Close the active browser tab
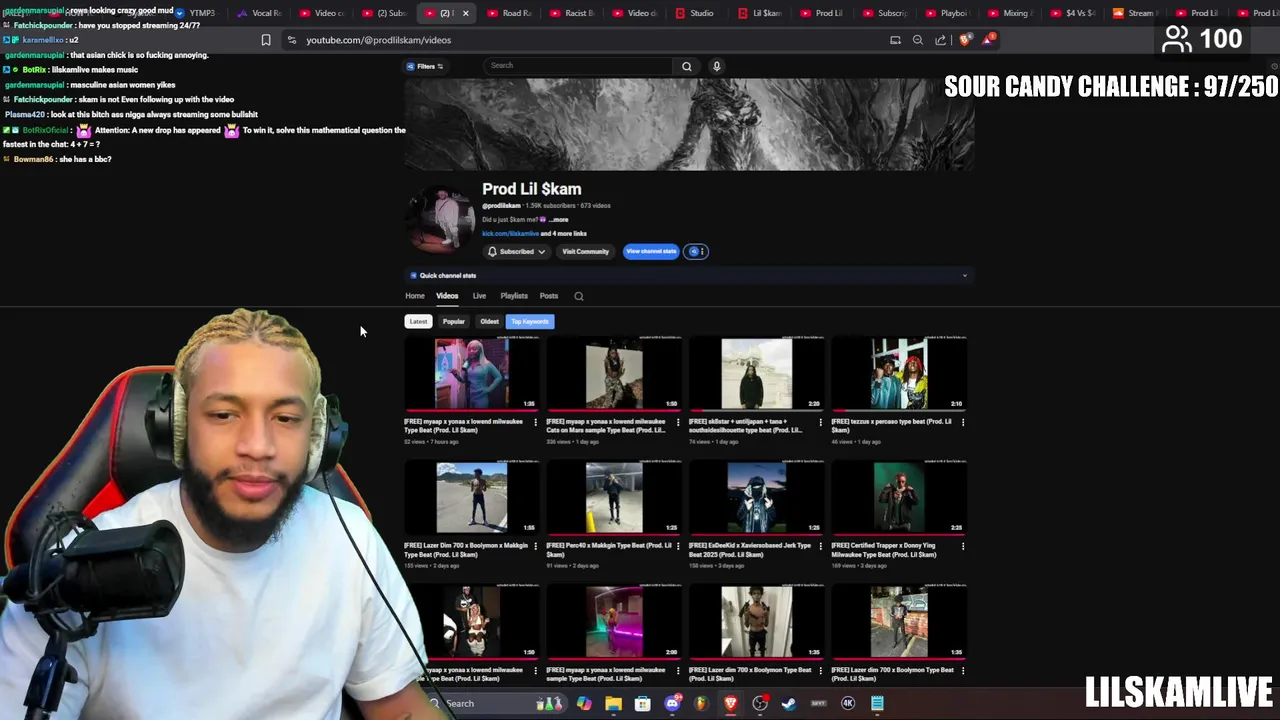1280x720 pixels. (465, 13)
